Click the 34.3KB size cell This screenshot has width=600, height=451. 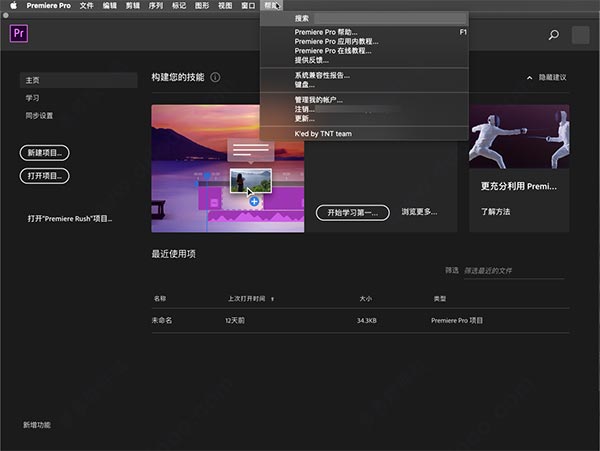pyautogui.click(x=367, y=321)
